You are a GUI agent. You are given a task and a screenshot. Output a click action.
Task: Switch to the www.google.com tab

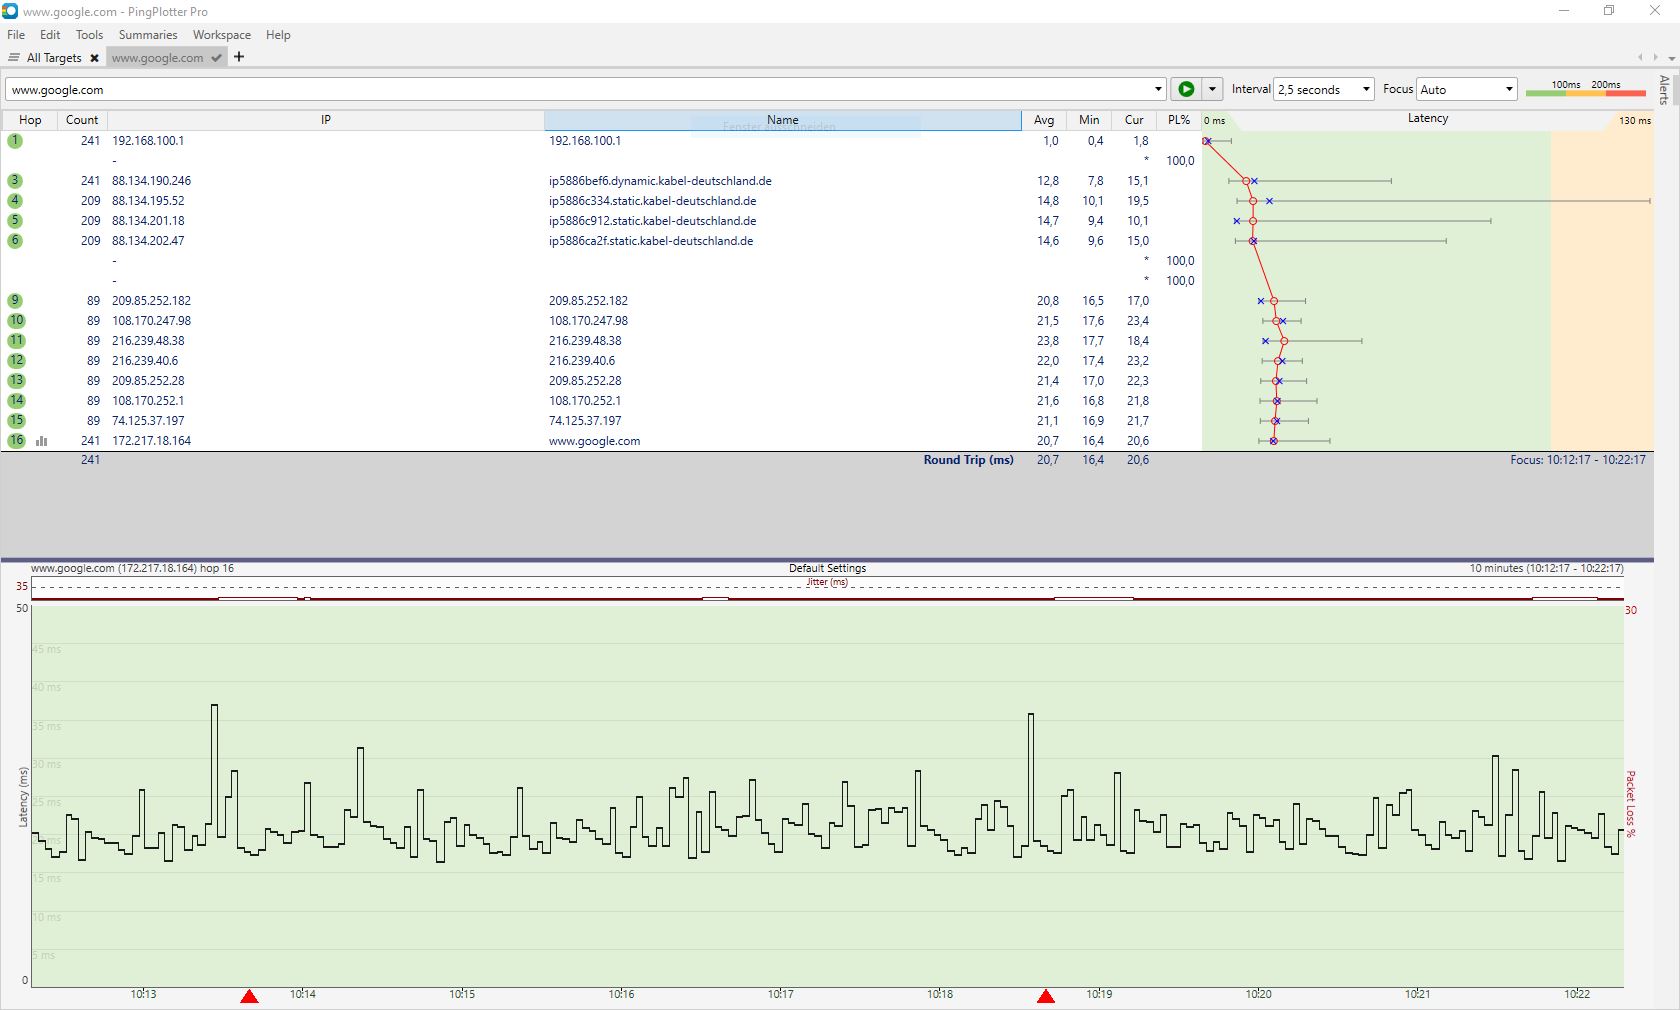[157, 57]
